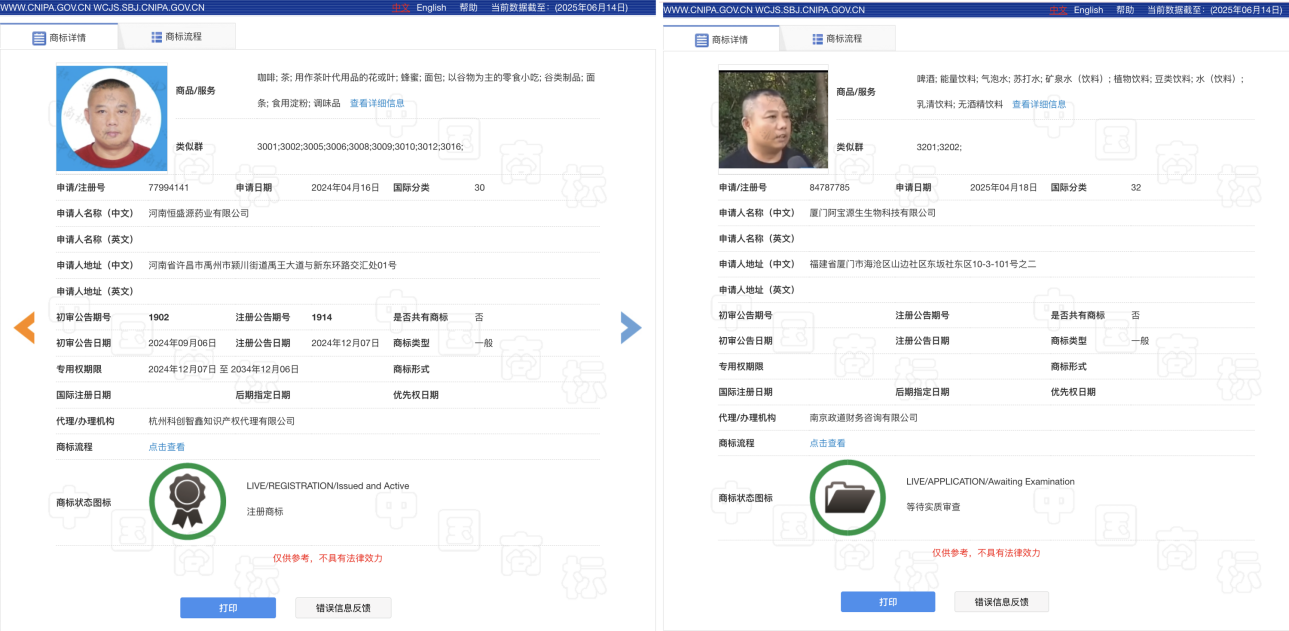Switch to English above trademark 77994141
Image resolution: width=1289 pixels, height=631 pixels.
point(431,8)
